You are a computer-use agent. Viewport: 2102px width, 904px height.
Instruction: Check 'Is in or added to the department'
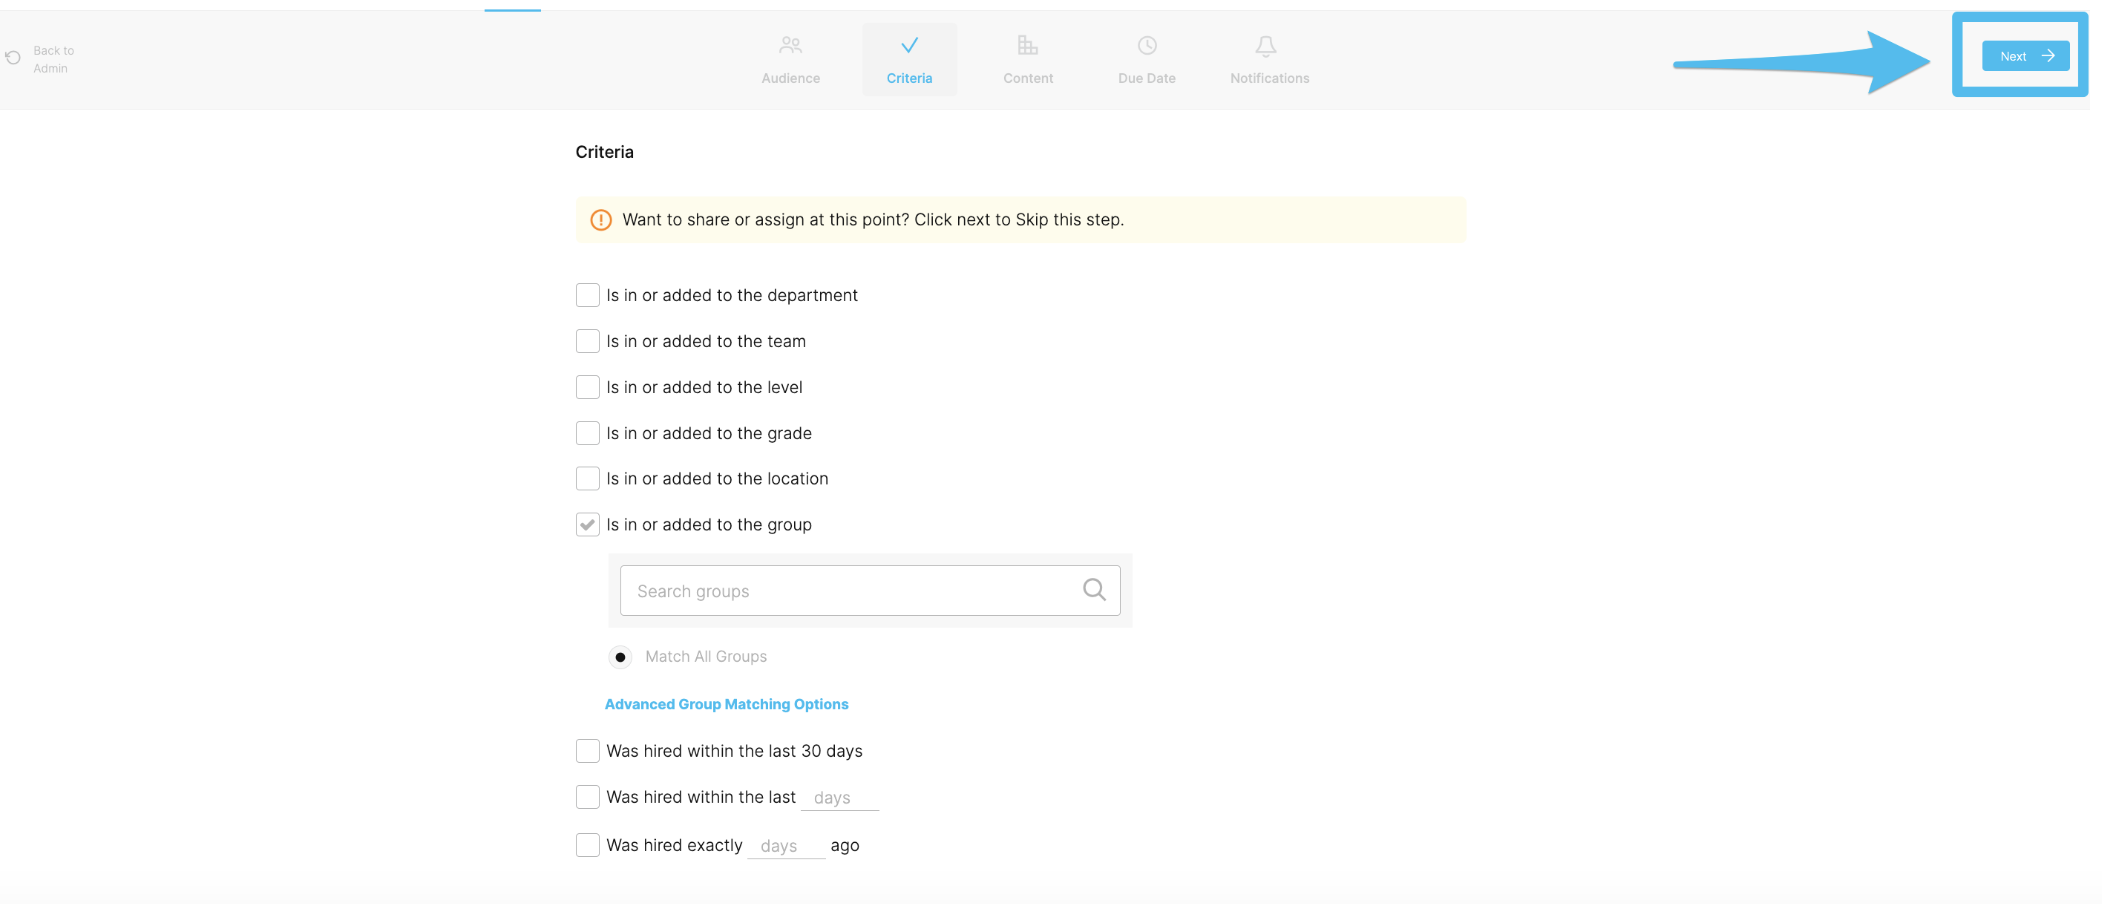click(x=588, y=295)
